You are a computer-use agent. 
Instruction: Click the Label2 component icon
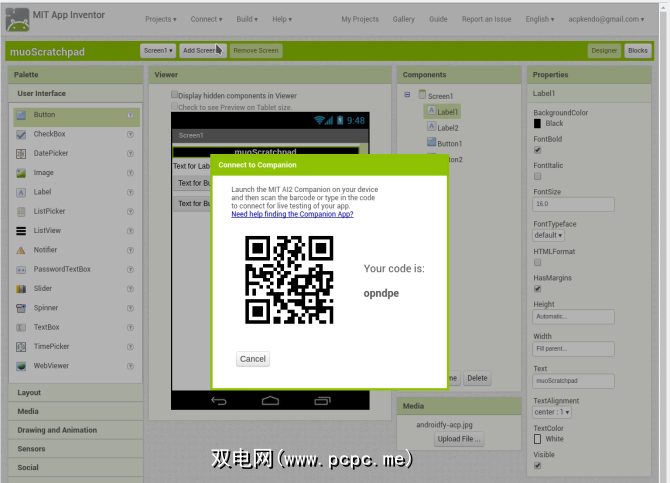[x=432, y=127]
